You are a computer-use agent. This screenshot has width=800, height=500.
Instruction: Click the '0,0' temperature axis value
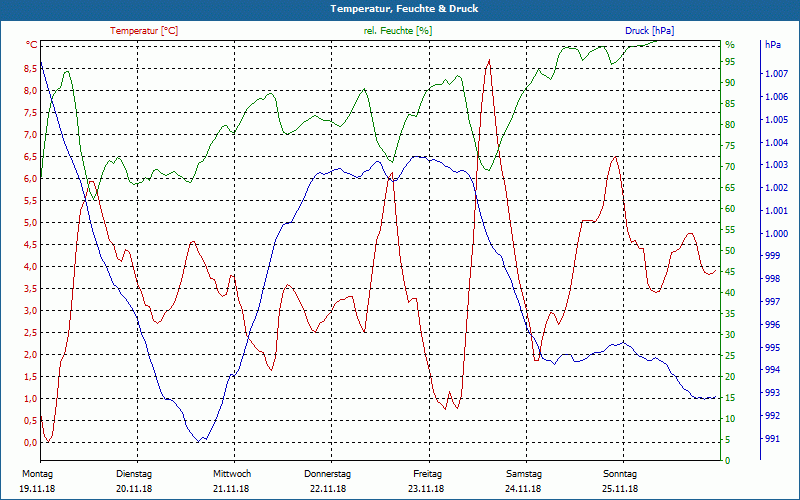tap(30, 443)
